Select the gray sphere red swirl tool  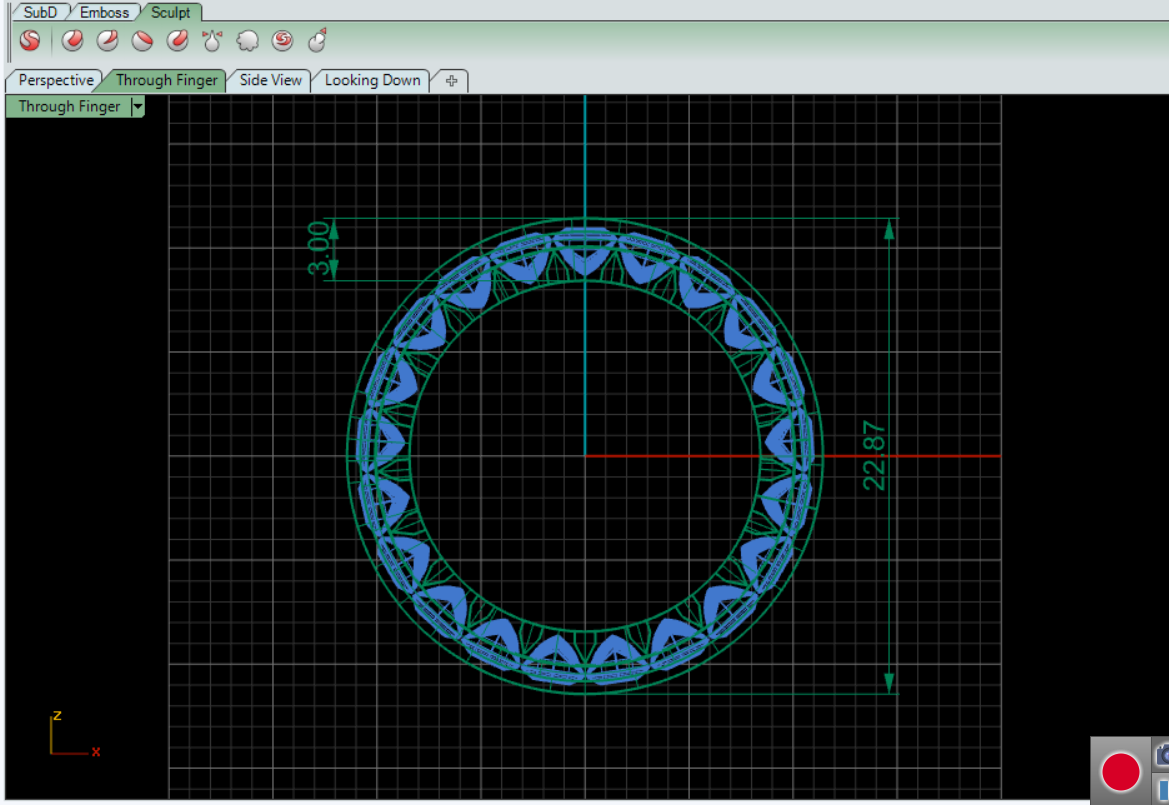click(282, 41)
